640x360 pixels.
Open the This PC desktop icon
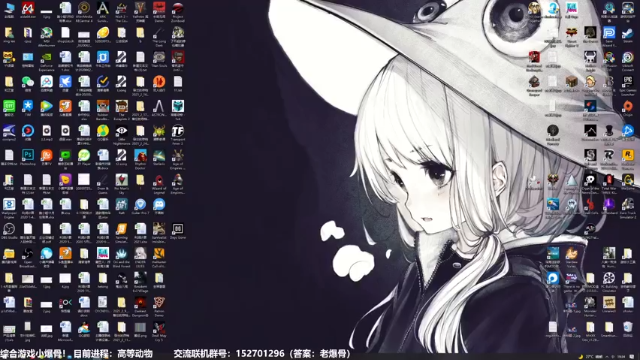tap(9, 11)
